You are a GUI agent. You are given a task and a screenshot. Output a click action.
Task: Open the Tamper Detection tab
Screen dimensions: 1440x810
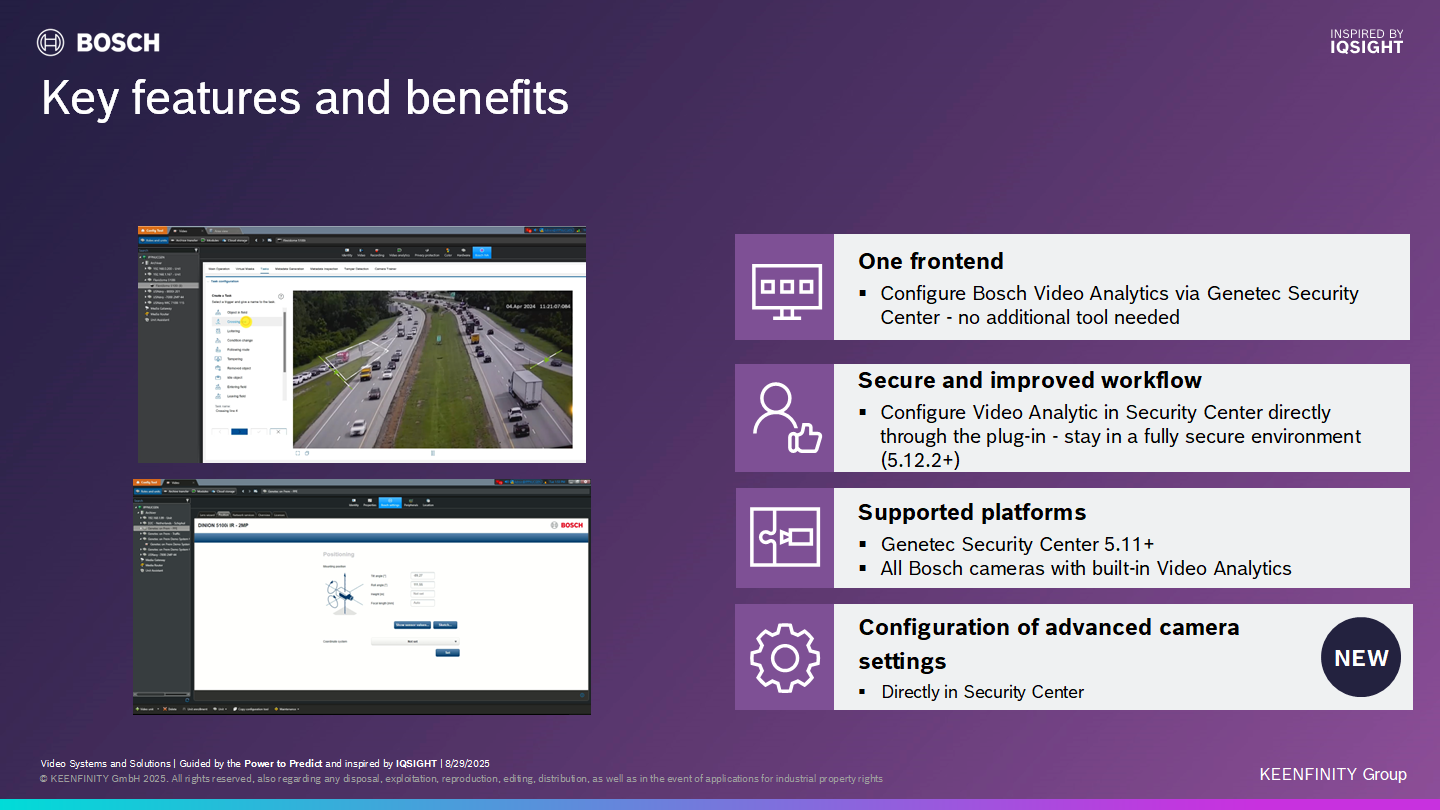tap(356, 269)
